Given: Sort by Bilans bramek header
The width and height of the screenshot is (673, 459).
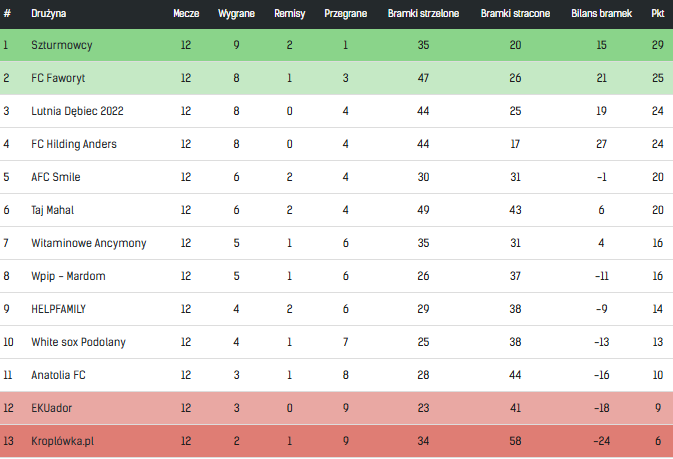Looking at the screenshot, I should coord(601,13).
